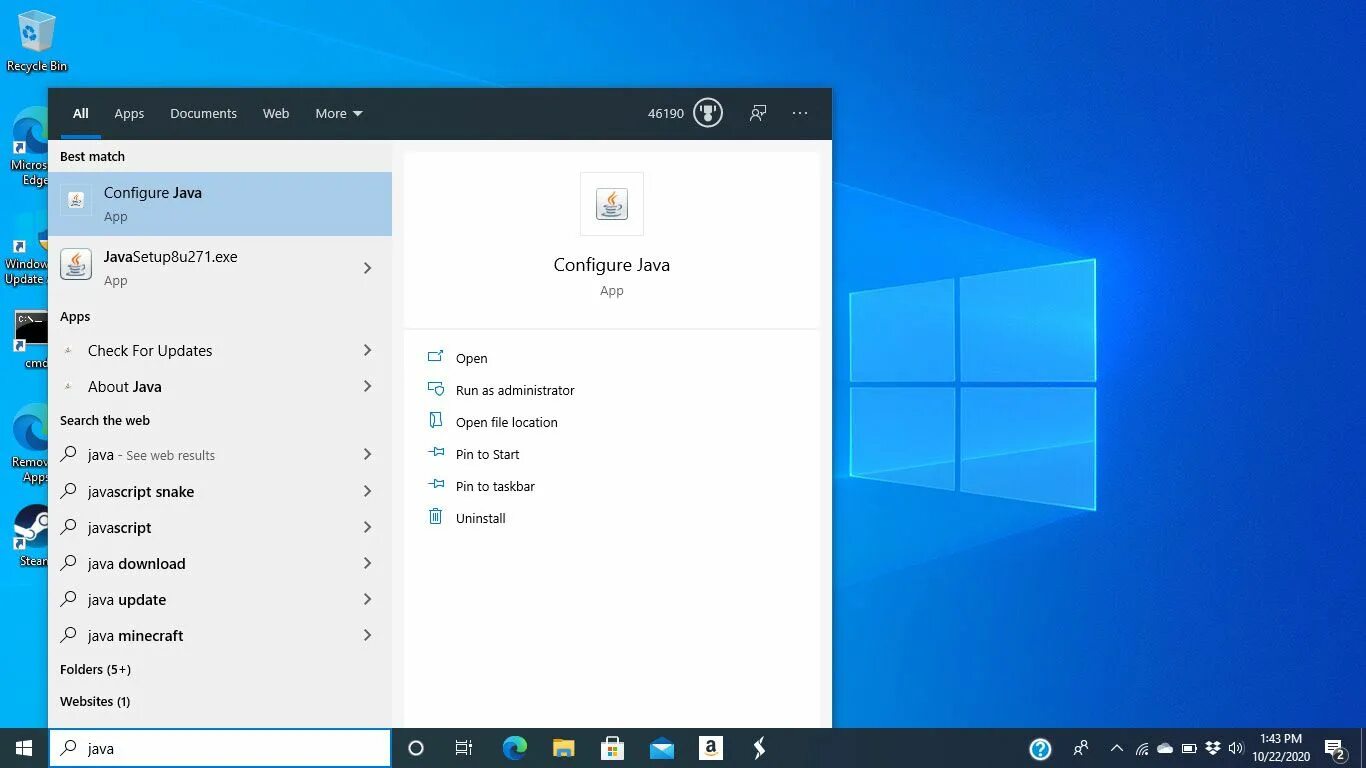Viewport: 1366px width, 768px height.
Task: Click the volume speaker icon
Action: coord(1236,748)
